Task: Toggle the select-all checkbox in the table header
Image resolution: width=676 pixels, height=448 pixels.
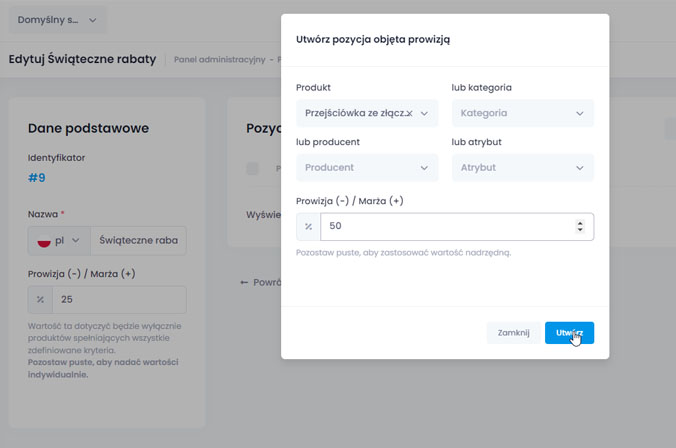Action: click(252, 168)
